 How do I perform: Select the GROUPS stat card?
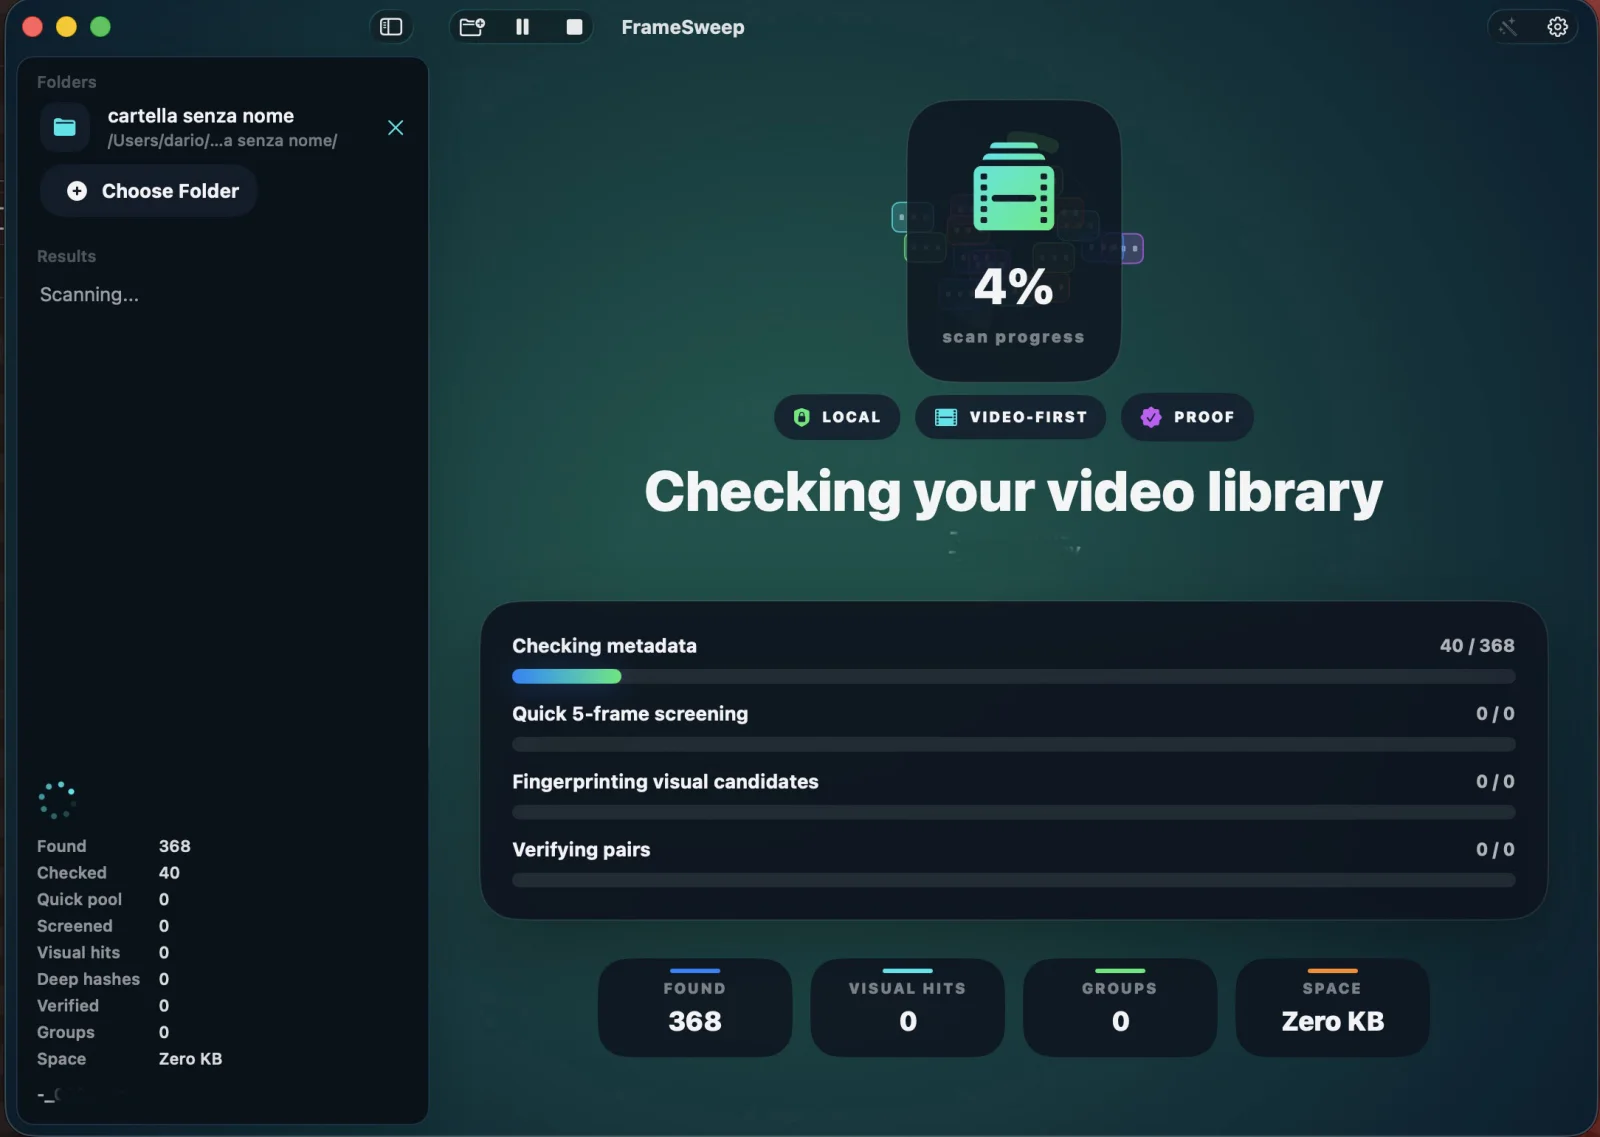[x=1120, y=1007]
